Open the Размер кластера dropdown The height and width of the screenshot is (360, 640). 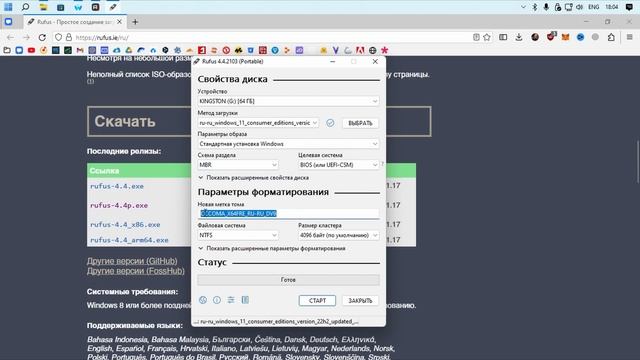tap(338, 235)
